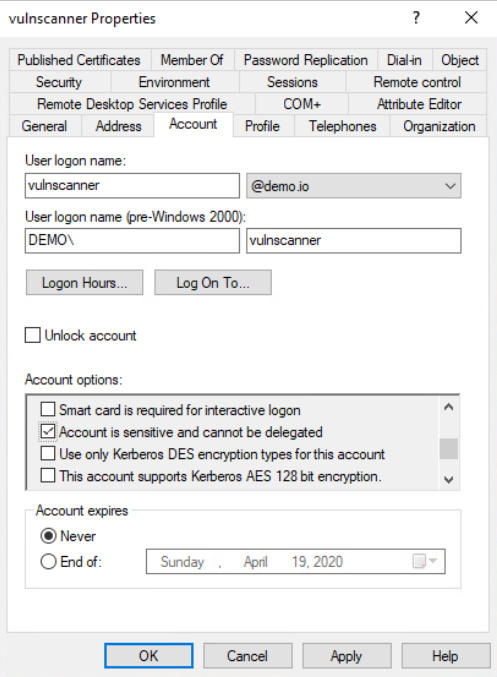Click account options scroll up arrow
The image size is (497, 677).
449,407
